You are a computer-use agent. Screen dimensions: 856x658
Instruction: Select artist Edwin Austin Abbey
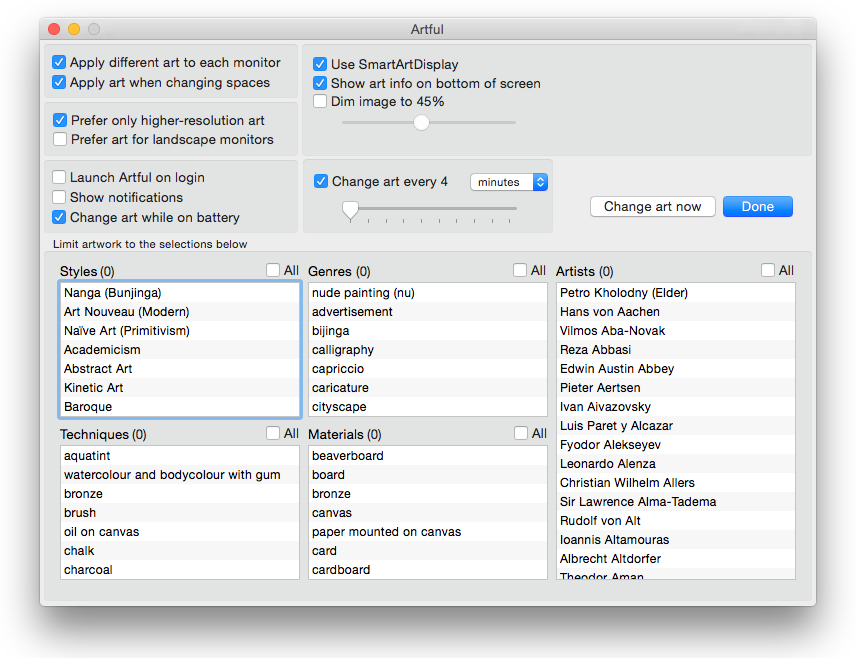[x=676, y=369]
